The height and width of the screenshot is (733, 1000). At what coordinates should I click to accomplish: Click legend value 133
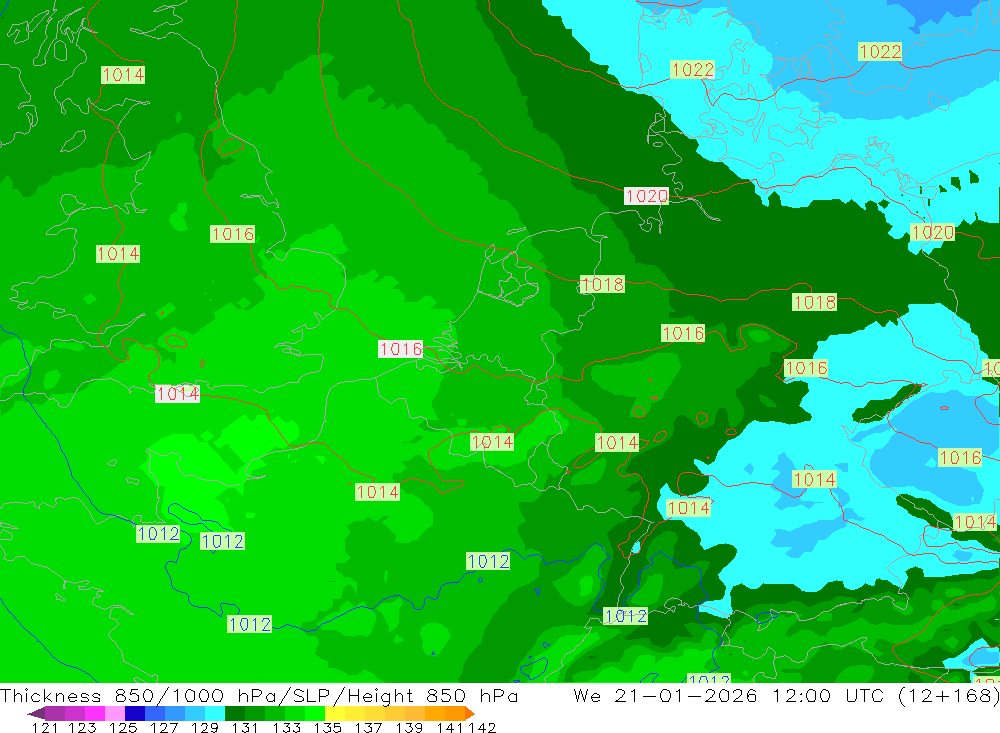(x=286, y=727)
